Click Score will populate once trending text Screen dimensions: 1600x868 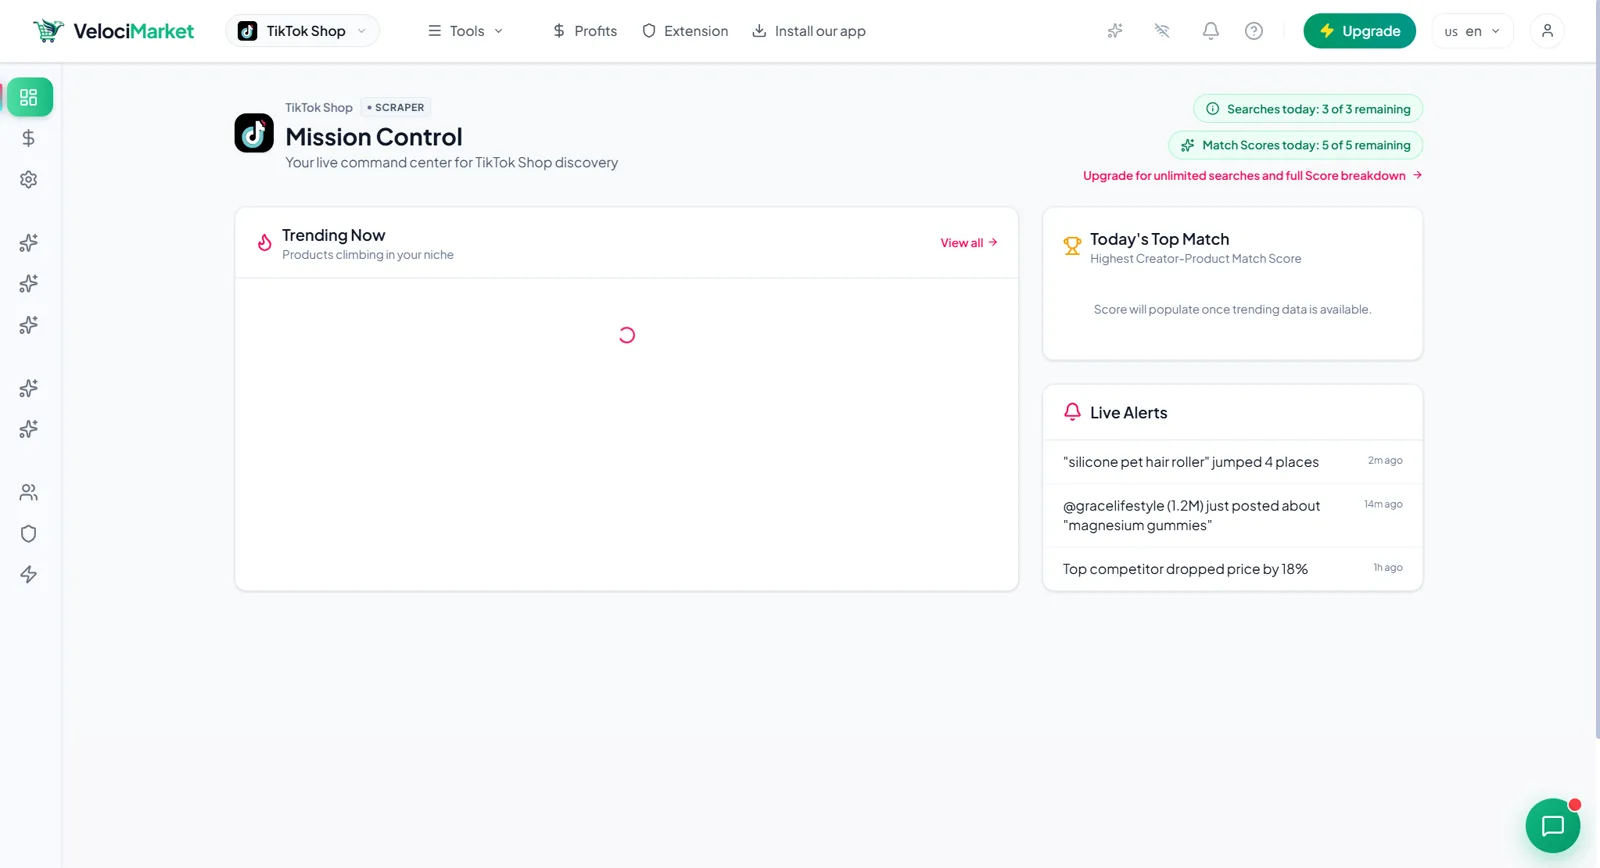[1232, 310]
